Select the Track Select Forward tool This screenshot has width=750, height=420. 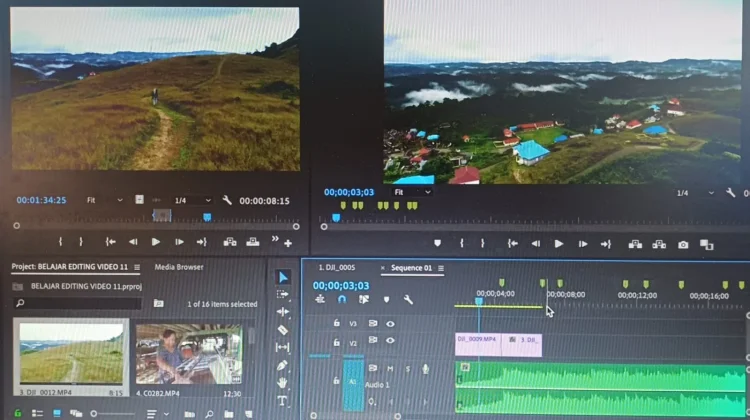(283, 294)
